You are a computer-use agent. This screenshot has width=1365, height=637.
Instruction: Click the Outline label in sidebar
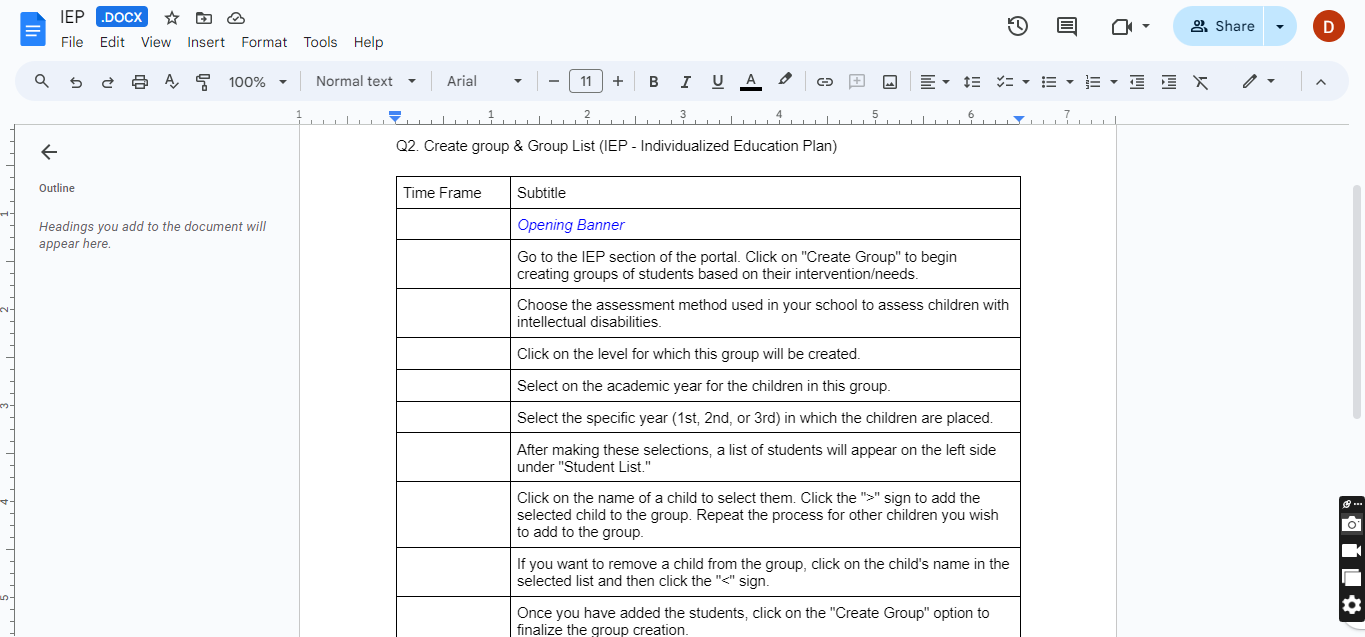[x=57, y=188]
